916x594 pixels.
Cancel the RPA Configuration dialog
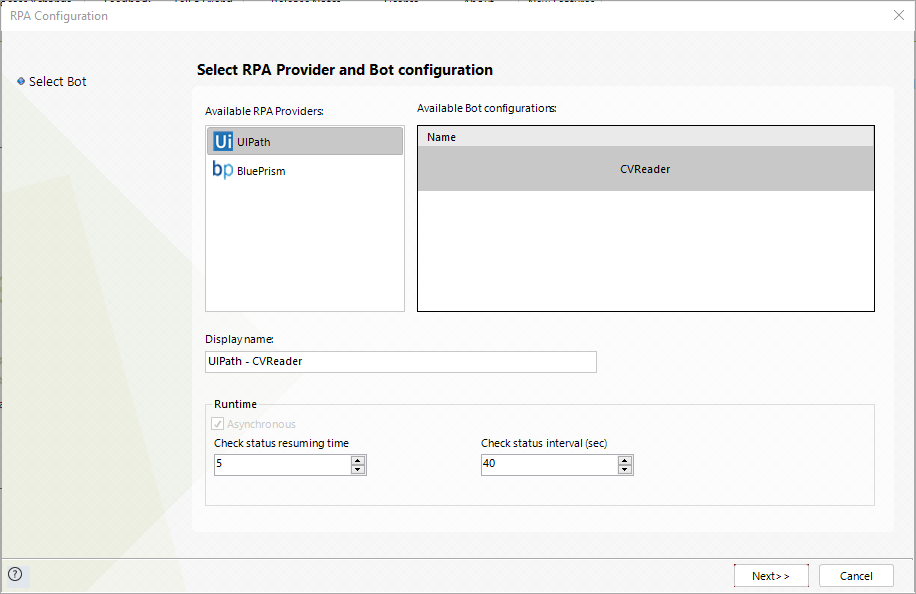point(856,576)
